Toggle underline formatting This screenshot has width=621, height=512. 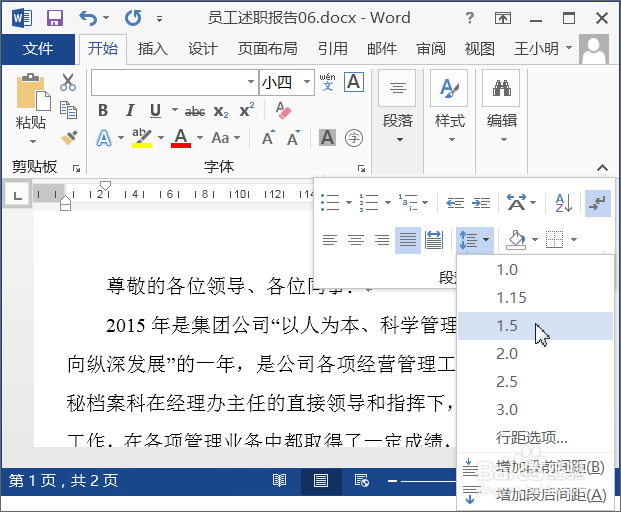pos(156,110)
